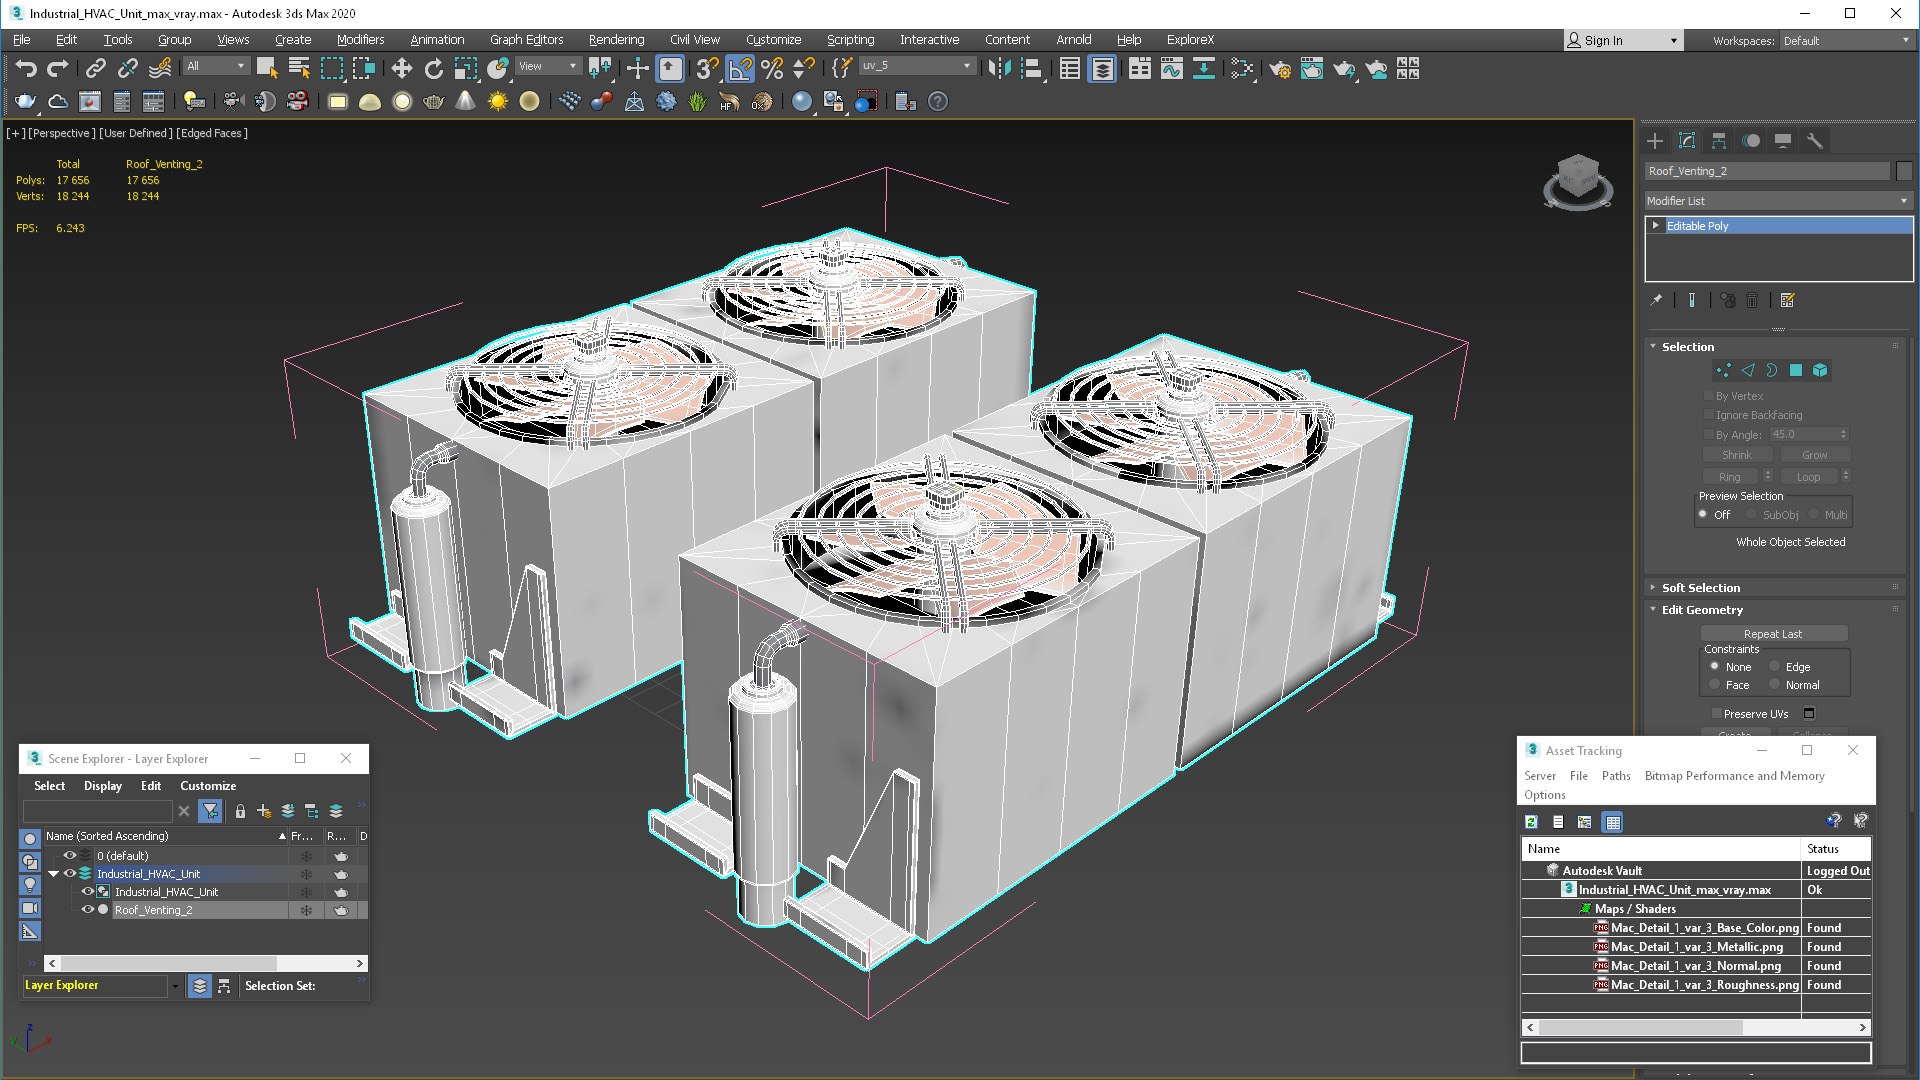Click the Redo icon in main toolbar
Screen dimensions: 1920x1080
pos(58,68)
